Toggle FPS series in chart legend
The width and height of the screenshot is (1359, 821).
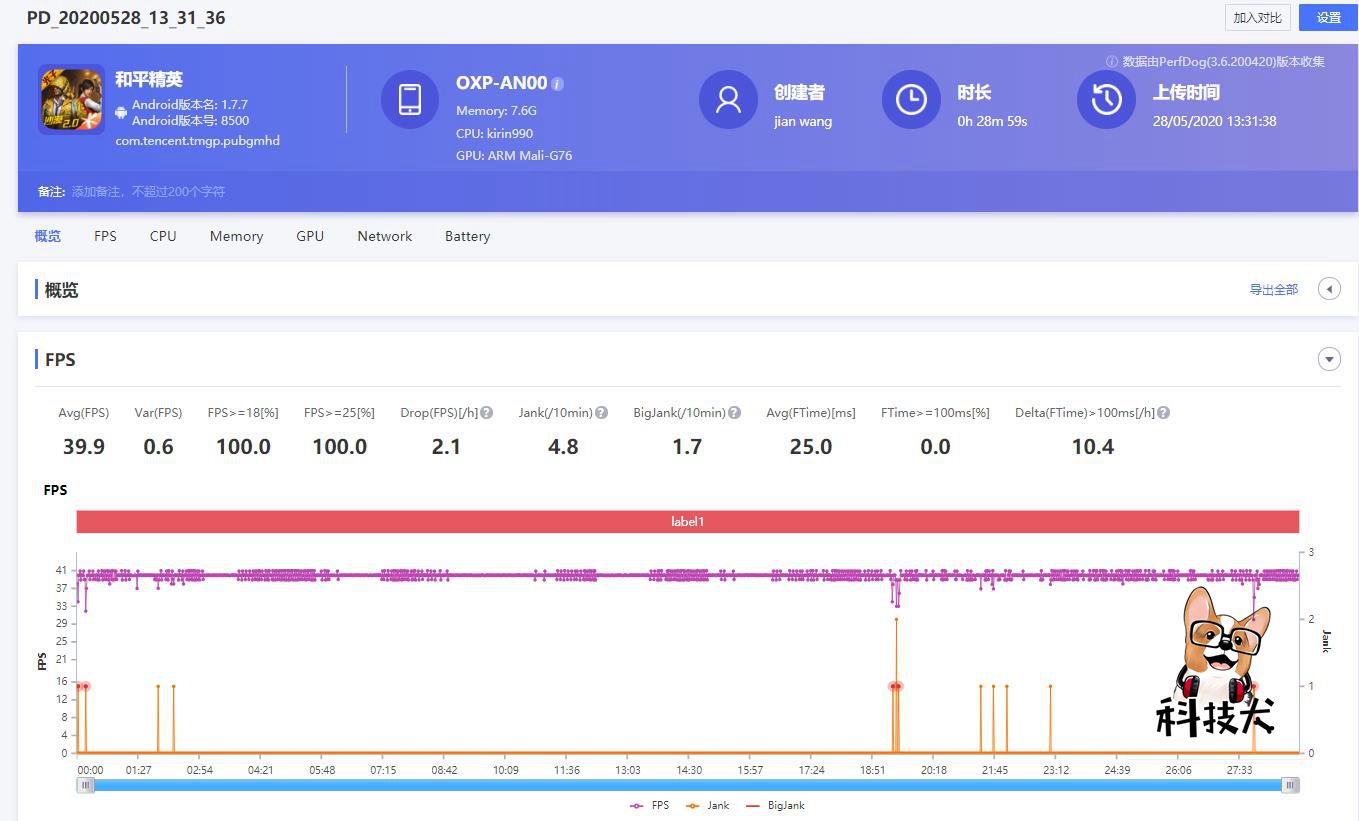[650, 805]
